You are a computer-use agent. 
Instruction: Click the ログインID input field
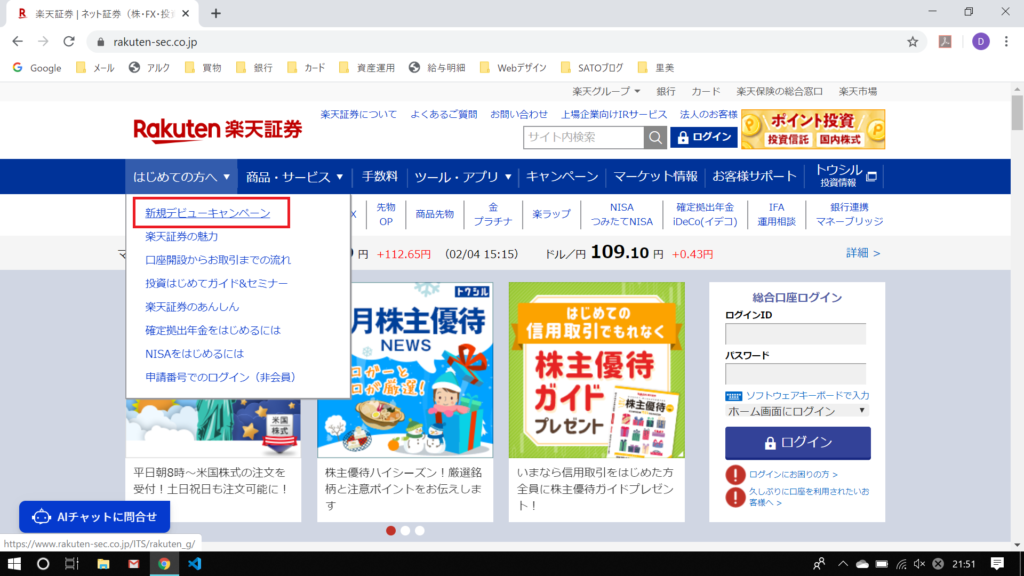point(795,334)
